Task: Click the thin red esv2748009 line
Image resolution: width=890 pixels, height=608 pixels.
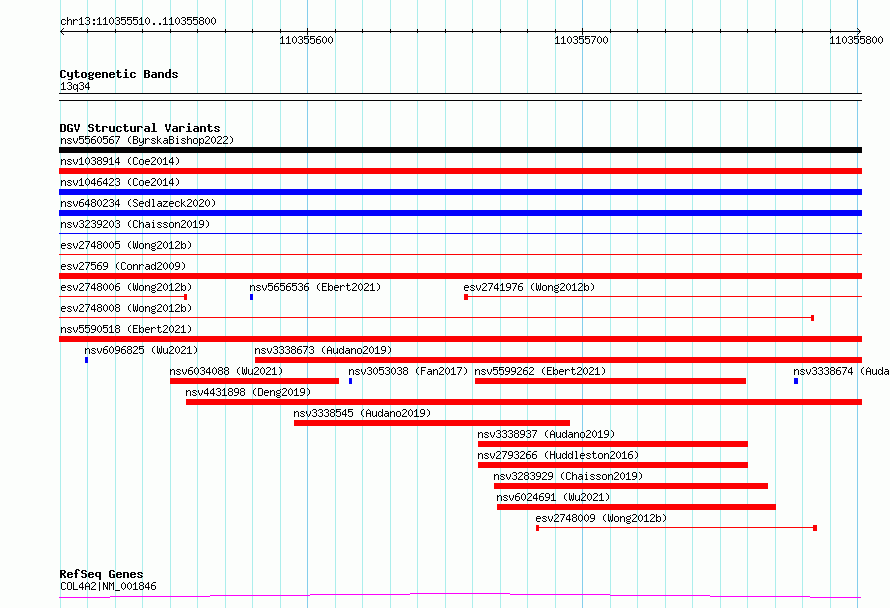Action: point(676,528)
